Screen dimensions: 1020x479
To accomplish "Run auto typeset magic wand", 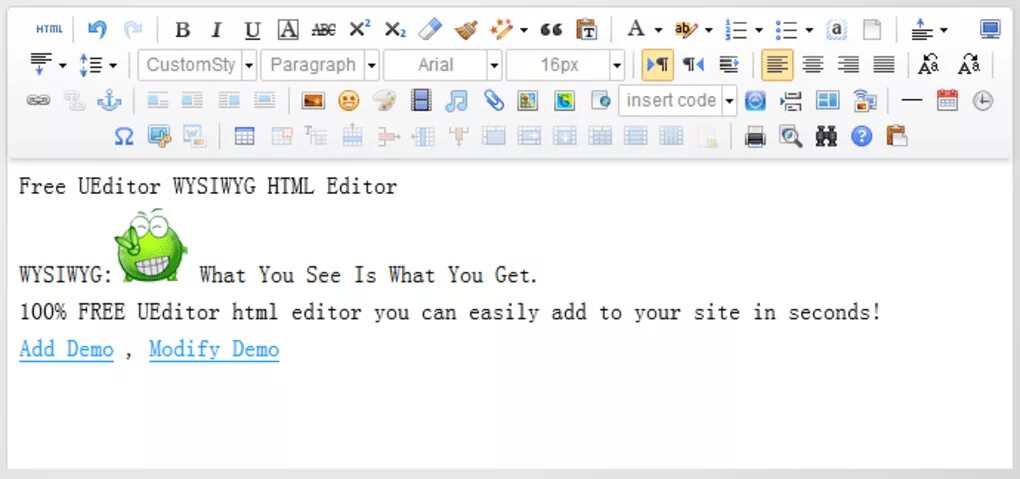I will pos(501,29).
